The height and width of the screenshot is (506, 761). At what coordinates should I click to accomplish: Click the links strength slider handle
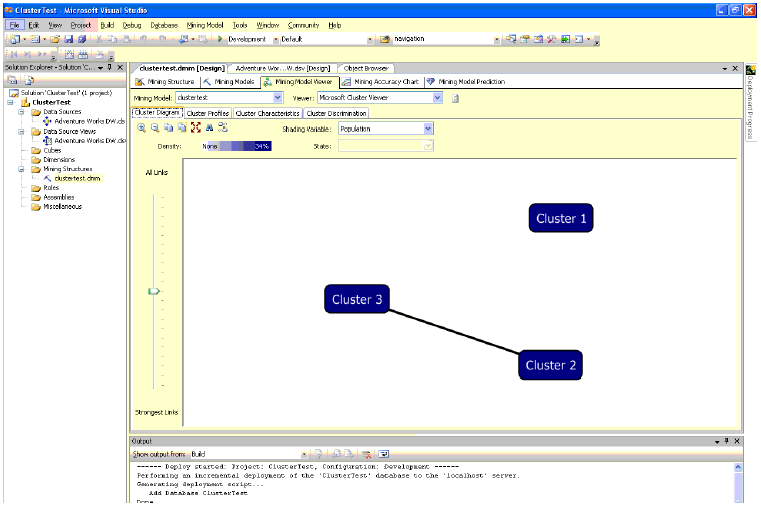154,291
